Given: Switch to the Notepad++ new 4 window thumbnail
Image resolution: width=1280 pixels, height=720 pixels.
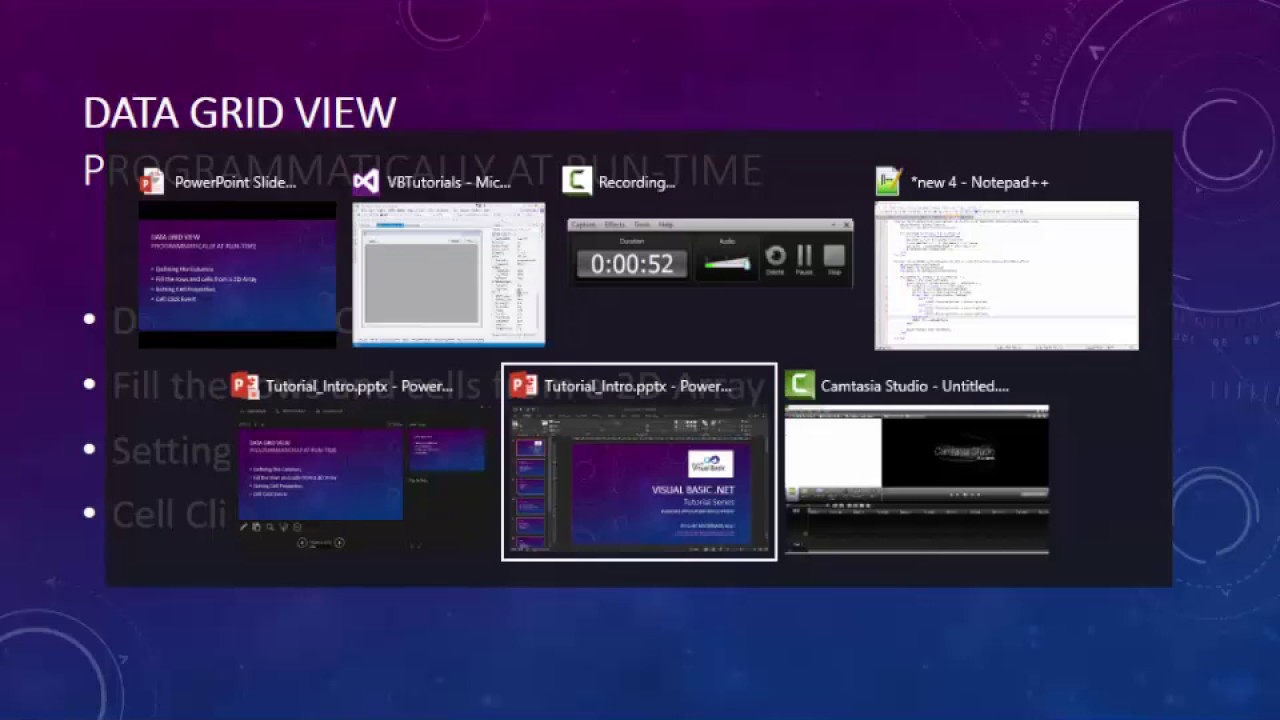Looking at the screenshot, I should pos(1006,276).
